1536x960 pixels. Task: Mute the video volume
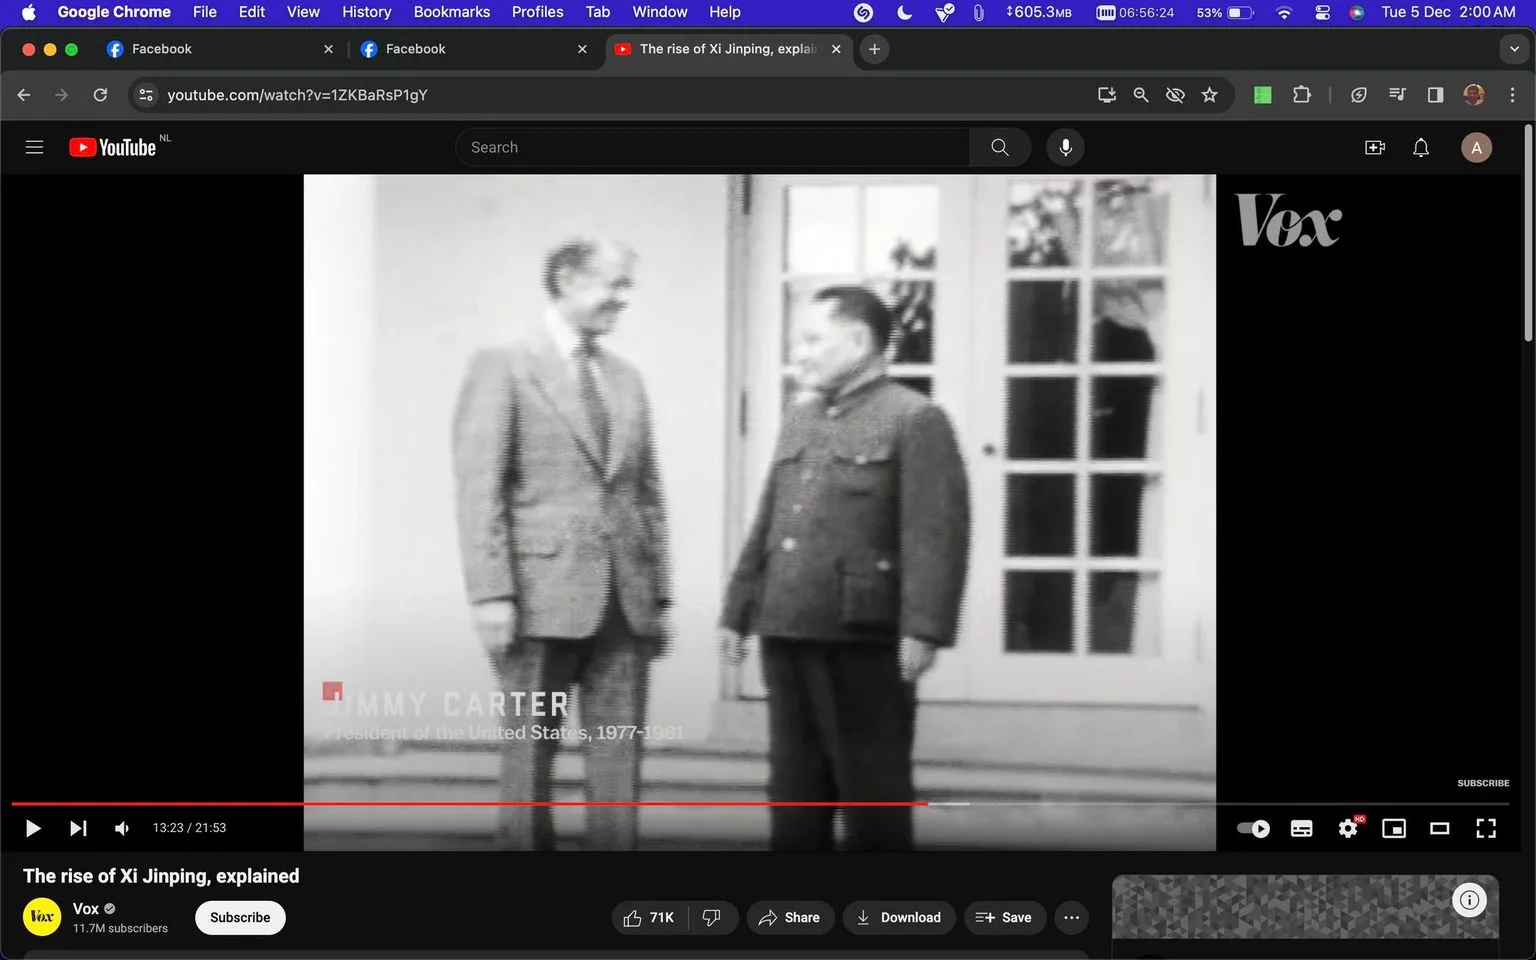(x=122, y=828)
